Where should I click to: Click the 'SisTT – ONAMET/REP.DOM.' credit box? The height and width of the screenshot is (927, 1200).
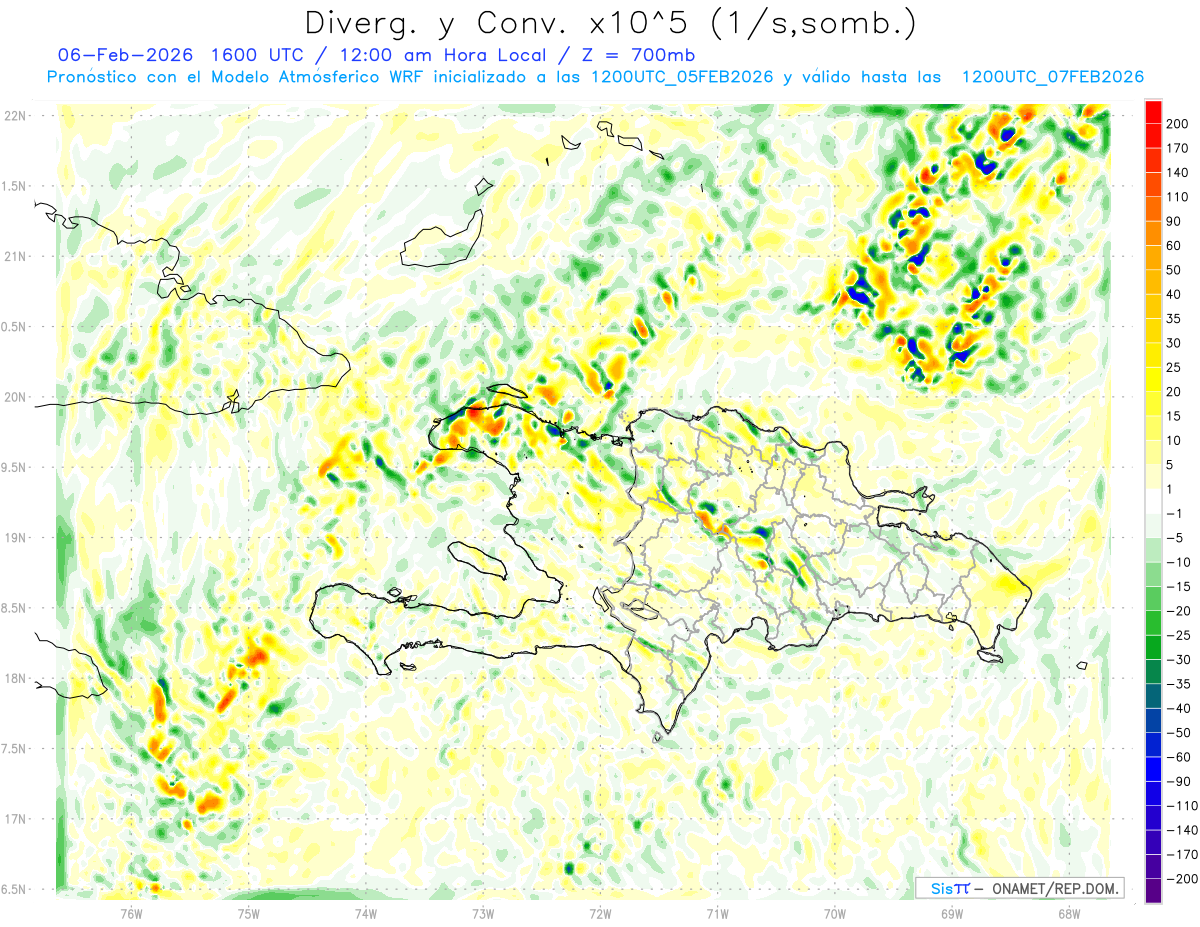(x=1019, y=888)
